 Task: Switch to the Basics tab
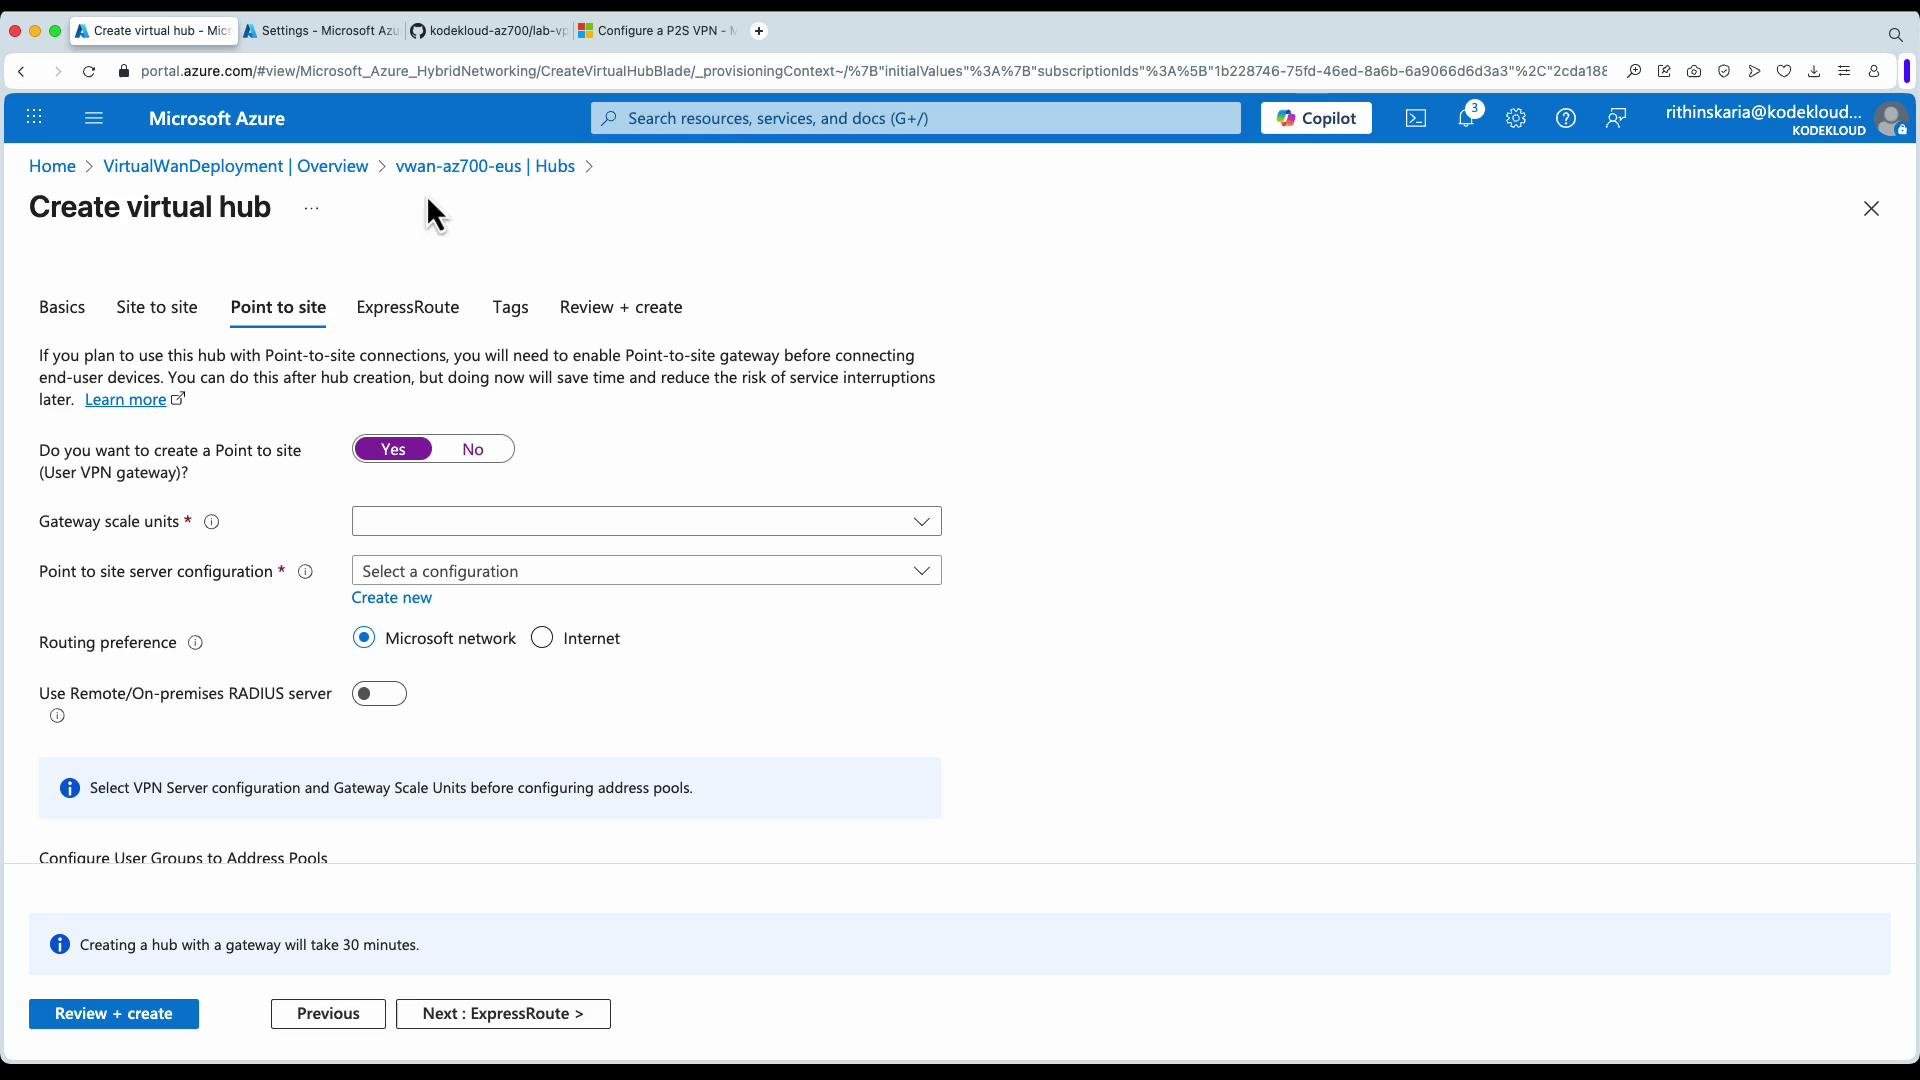coord(62,308)
